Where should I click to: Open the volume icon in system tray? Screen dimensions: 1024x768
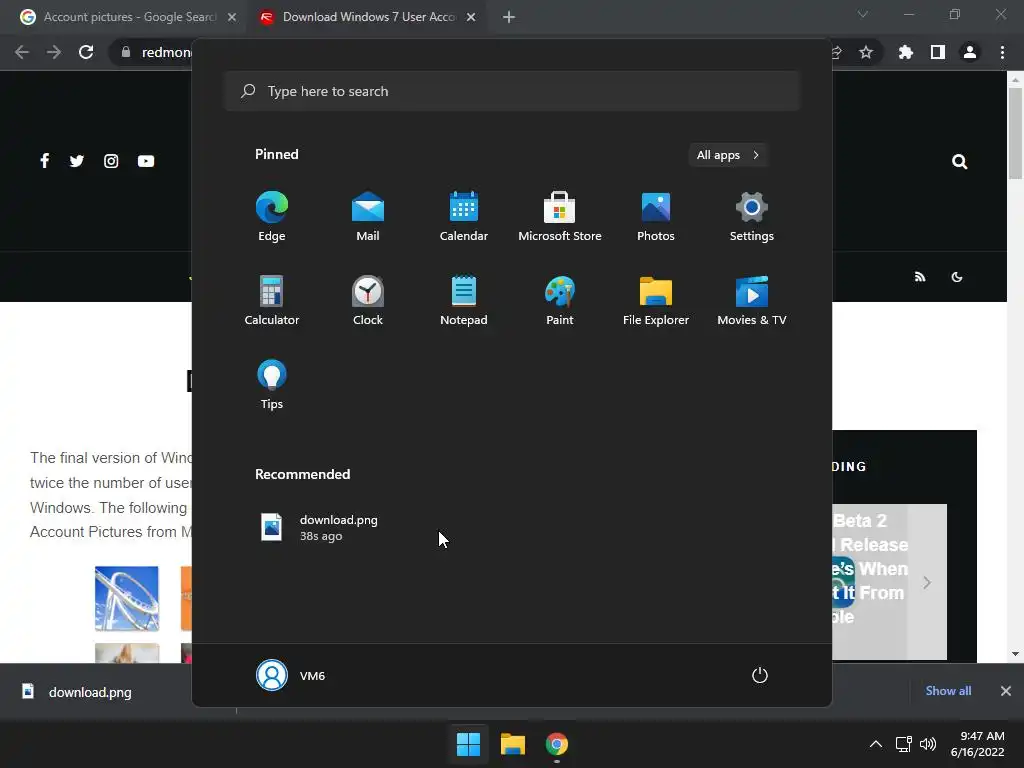[x=927, y=744]
